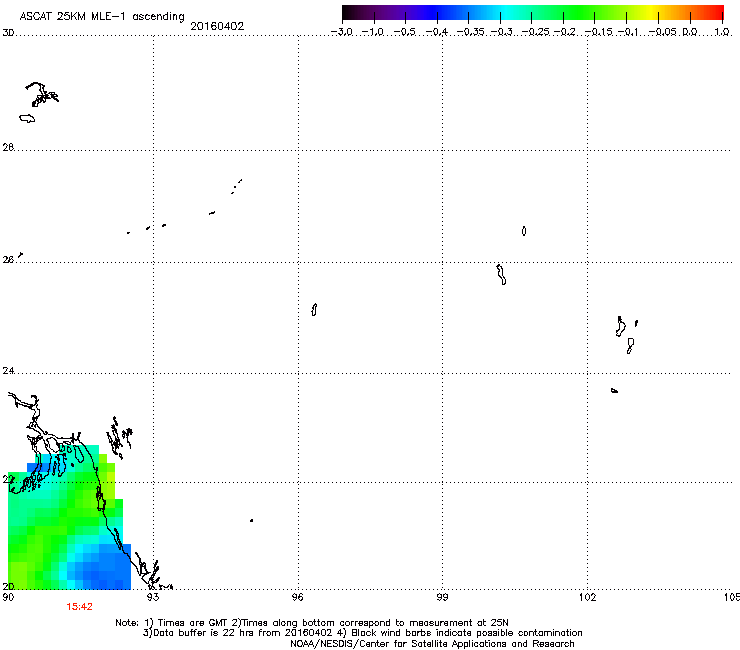Click the red 15:42 timestamp
The height and width of the screenshot is (650, 740).
pos(79,607)
